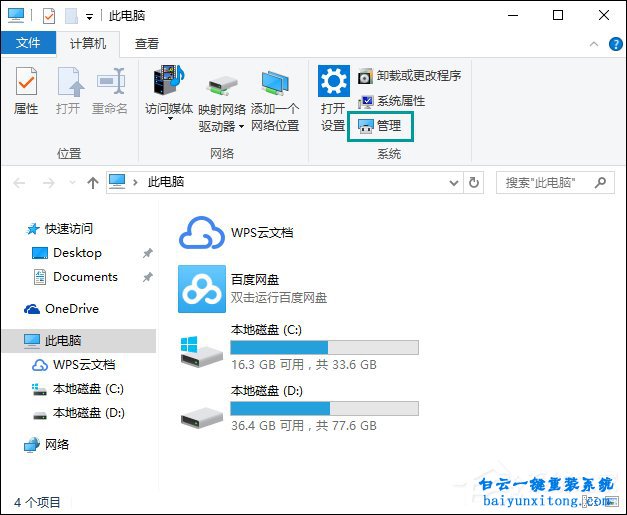627x515 pixels.
Task: Click the pin icon next to Documents
Action: tap(148, 277)
